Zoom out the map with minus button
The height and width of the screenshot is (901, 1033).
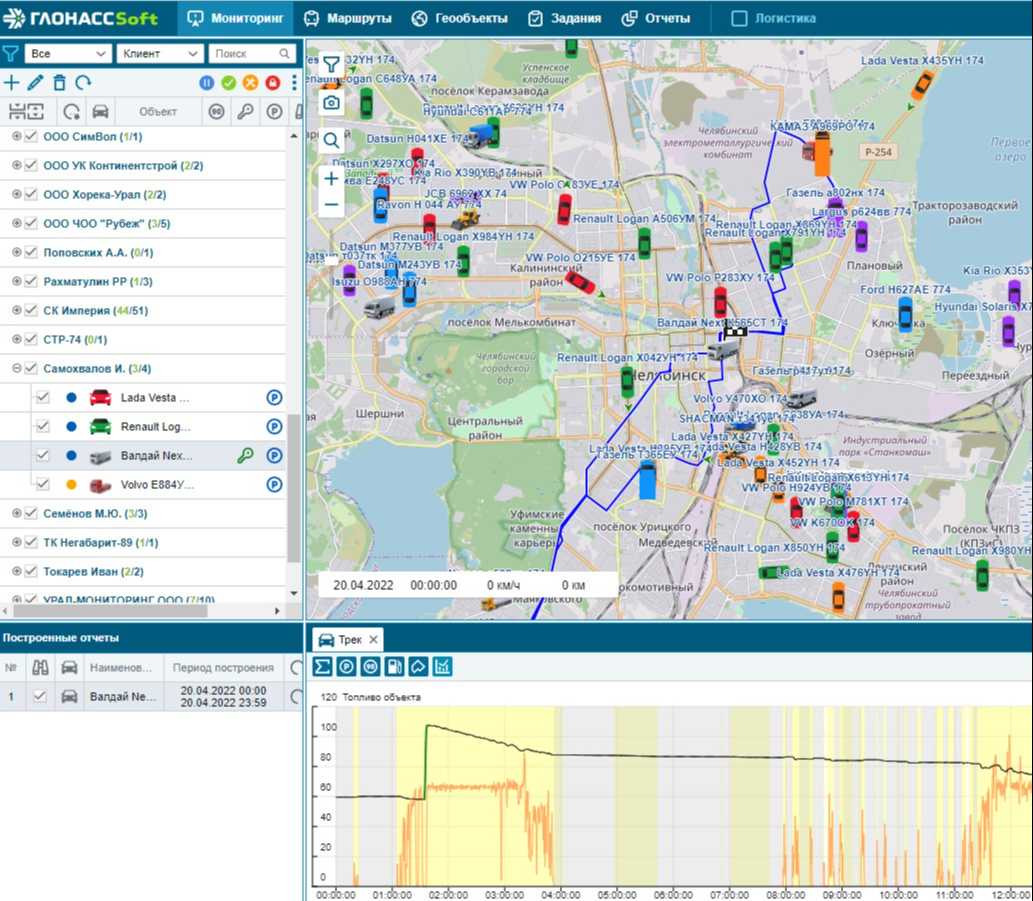[x=331, y=205]
